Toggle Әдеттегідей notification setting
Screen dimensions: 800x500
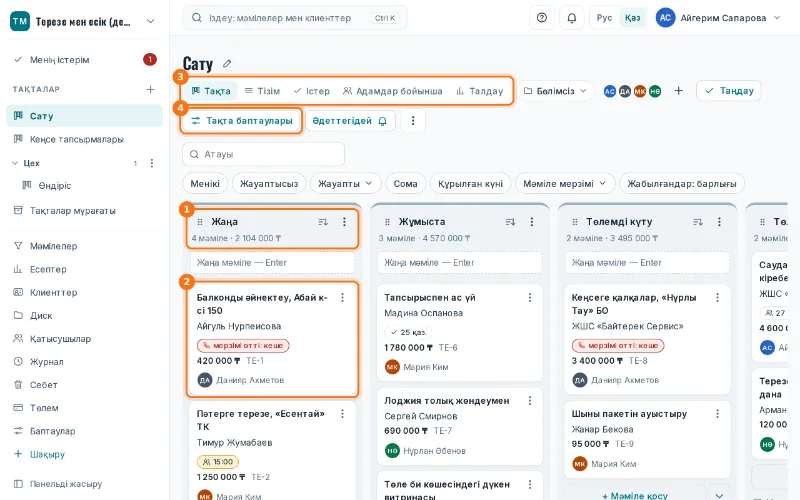(x=349, y=121)
